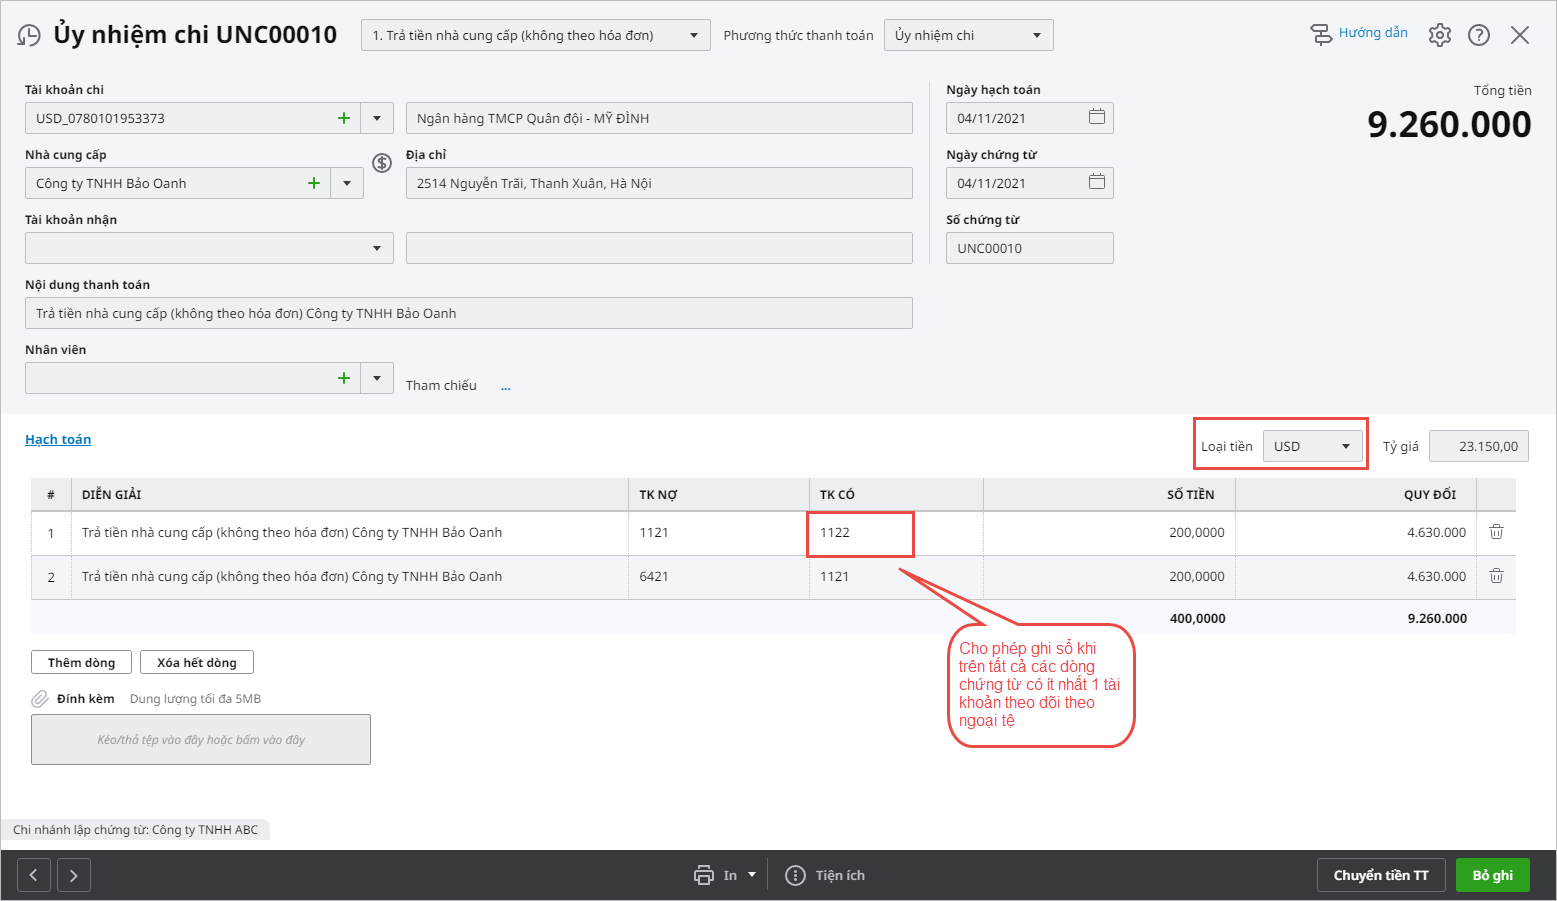Image resolution: width=1557 pixels, height=901 pixels.
Task: Click the help question mark icon
Action: point(1478,35)
